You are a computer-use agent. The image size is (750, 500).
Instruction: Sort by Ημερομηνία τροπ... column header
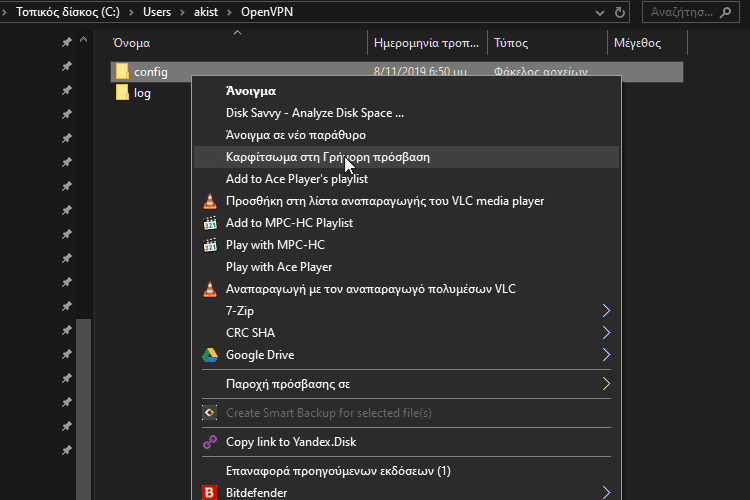[x=427, y=43]
